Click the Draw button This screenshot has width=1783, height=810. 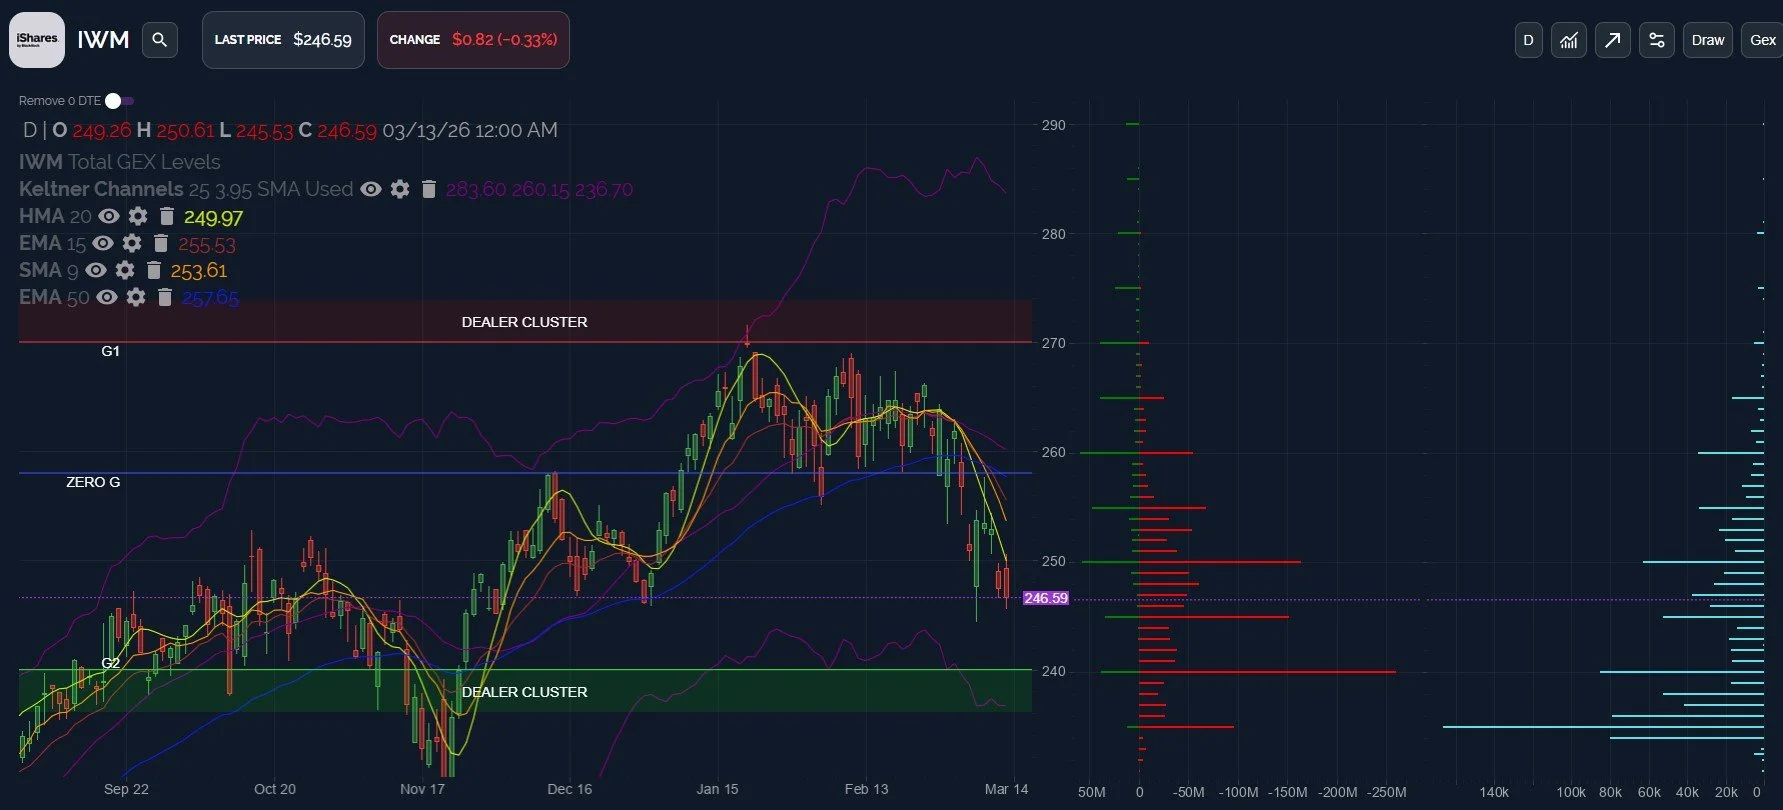pos(1707,40)
